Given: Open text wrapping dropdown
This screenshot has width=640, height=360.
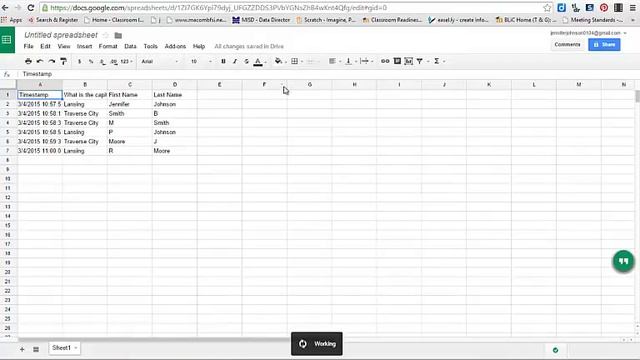Looking at the screenshot, I should [367, 61].
